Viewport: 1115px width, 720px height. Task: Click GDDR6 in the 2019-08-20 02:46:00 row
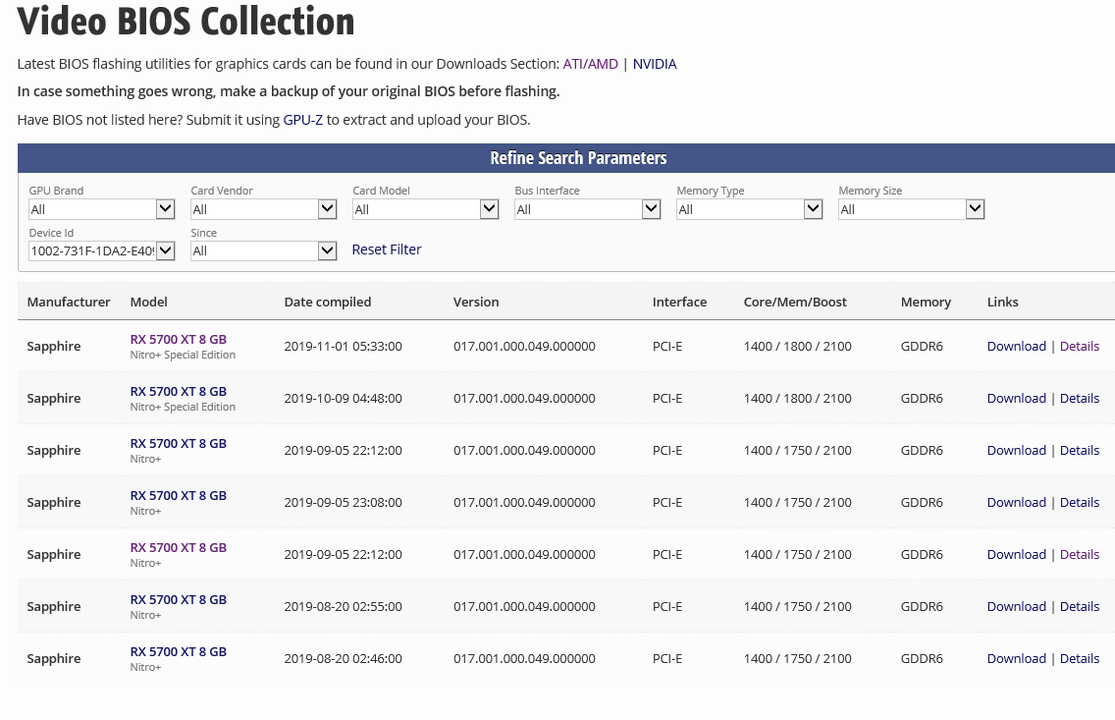(x=922, y=658)
